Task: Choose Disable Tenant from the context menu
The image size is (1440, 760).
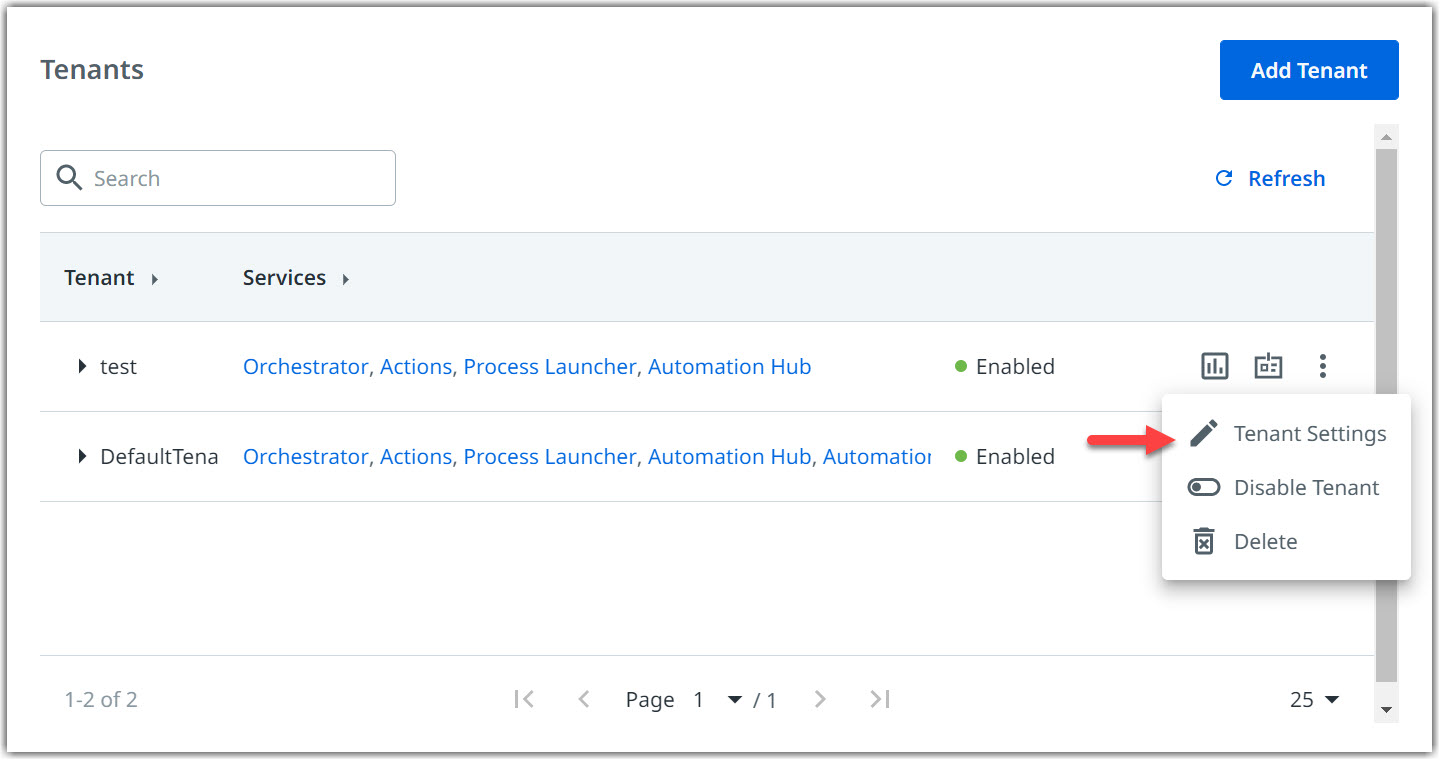Action: coord(1286,487)
